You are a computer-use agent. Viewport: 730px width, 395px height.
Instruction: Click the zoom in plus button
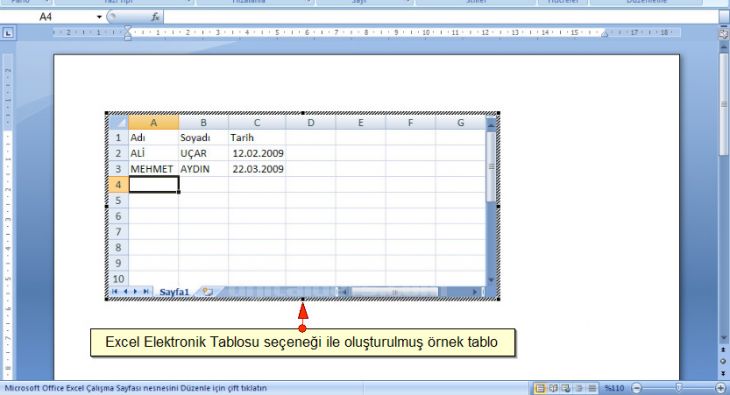(720, 388)
